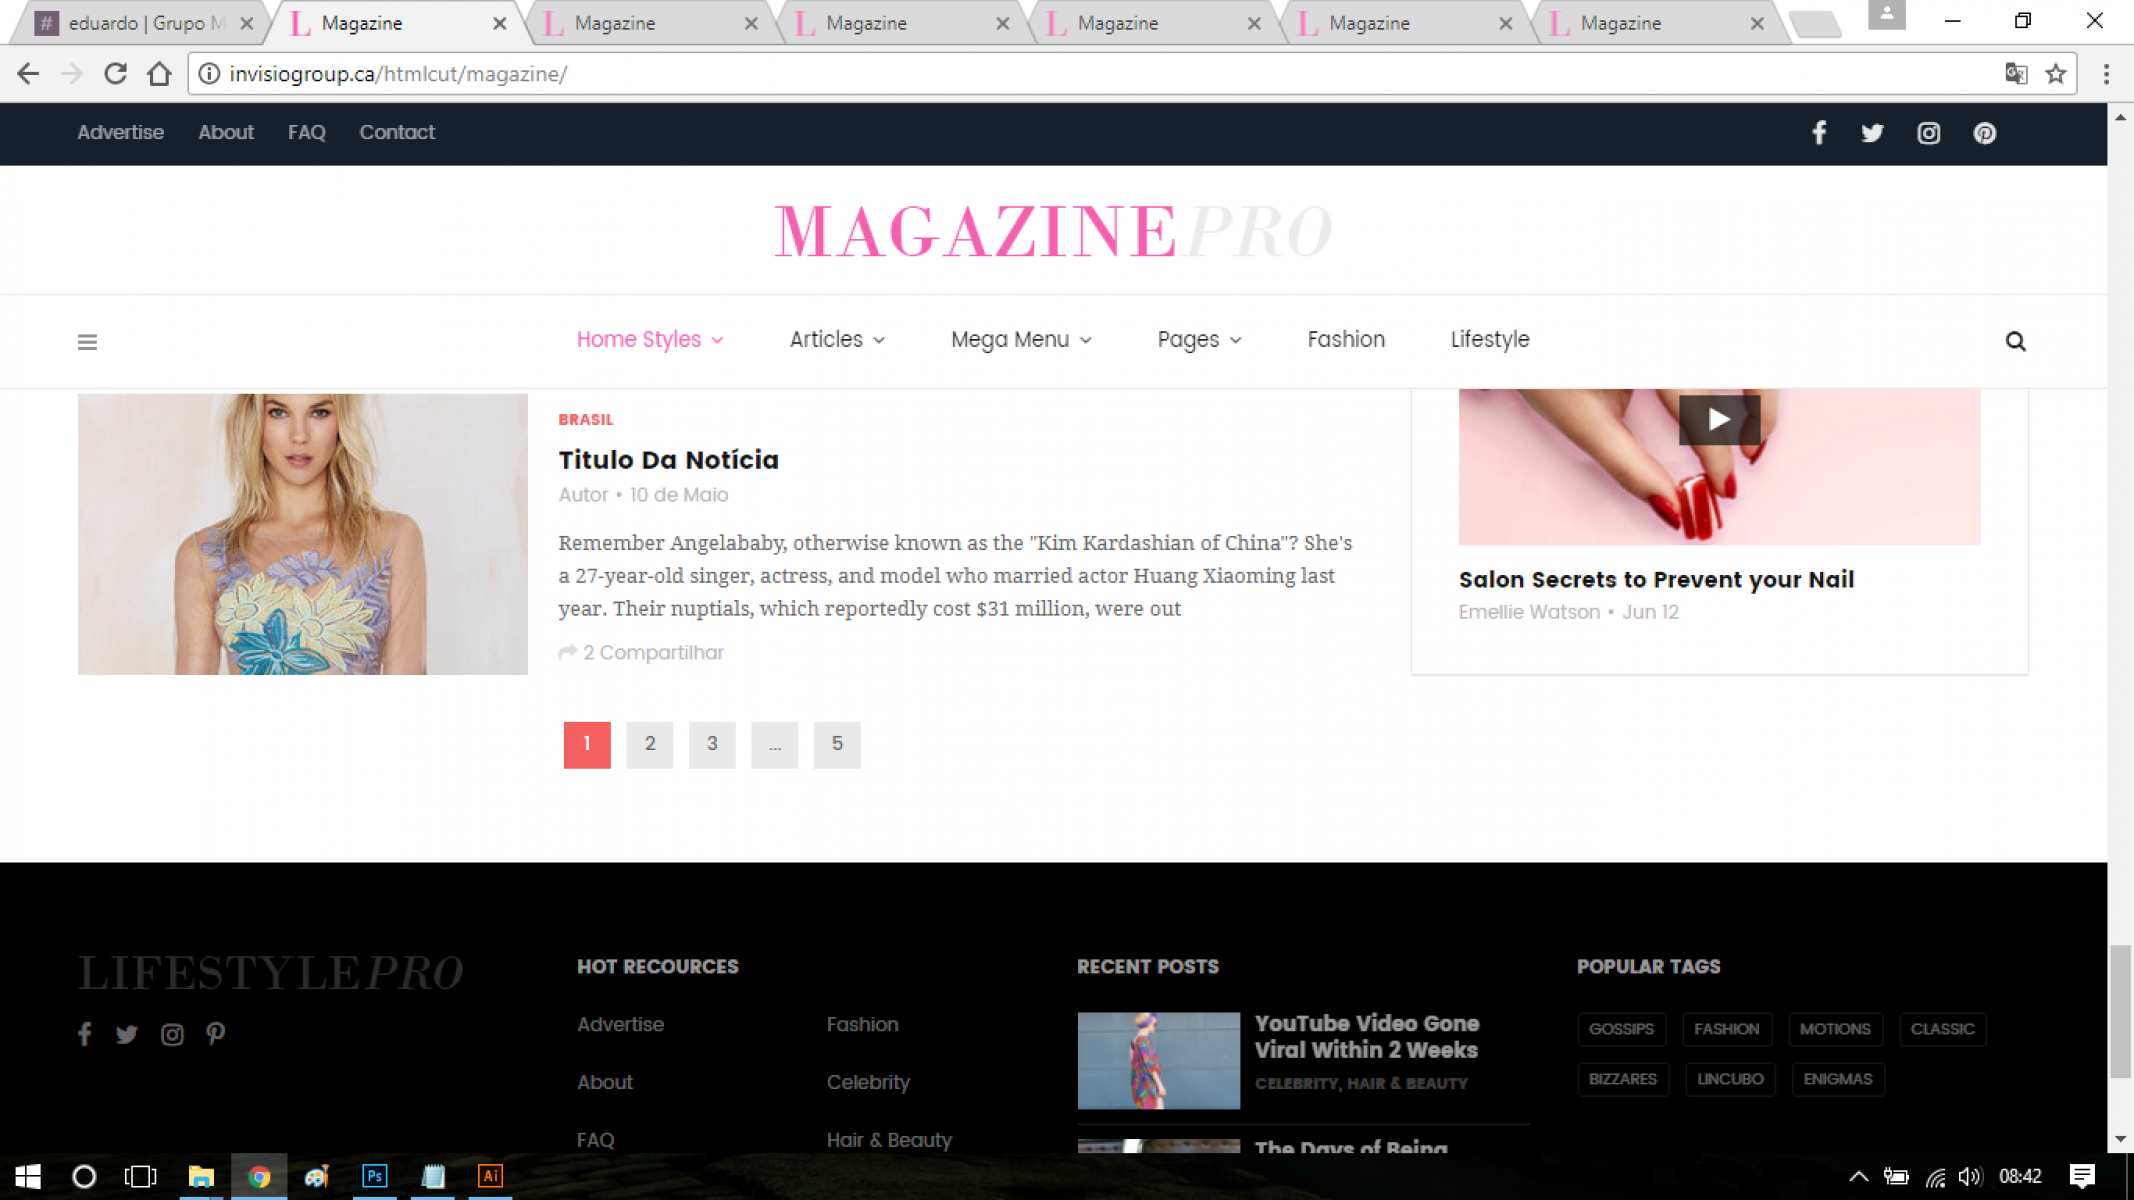Switch to Photoshop on taskbar

pyautogui.click(x=374, y=1176)
